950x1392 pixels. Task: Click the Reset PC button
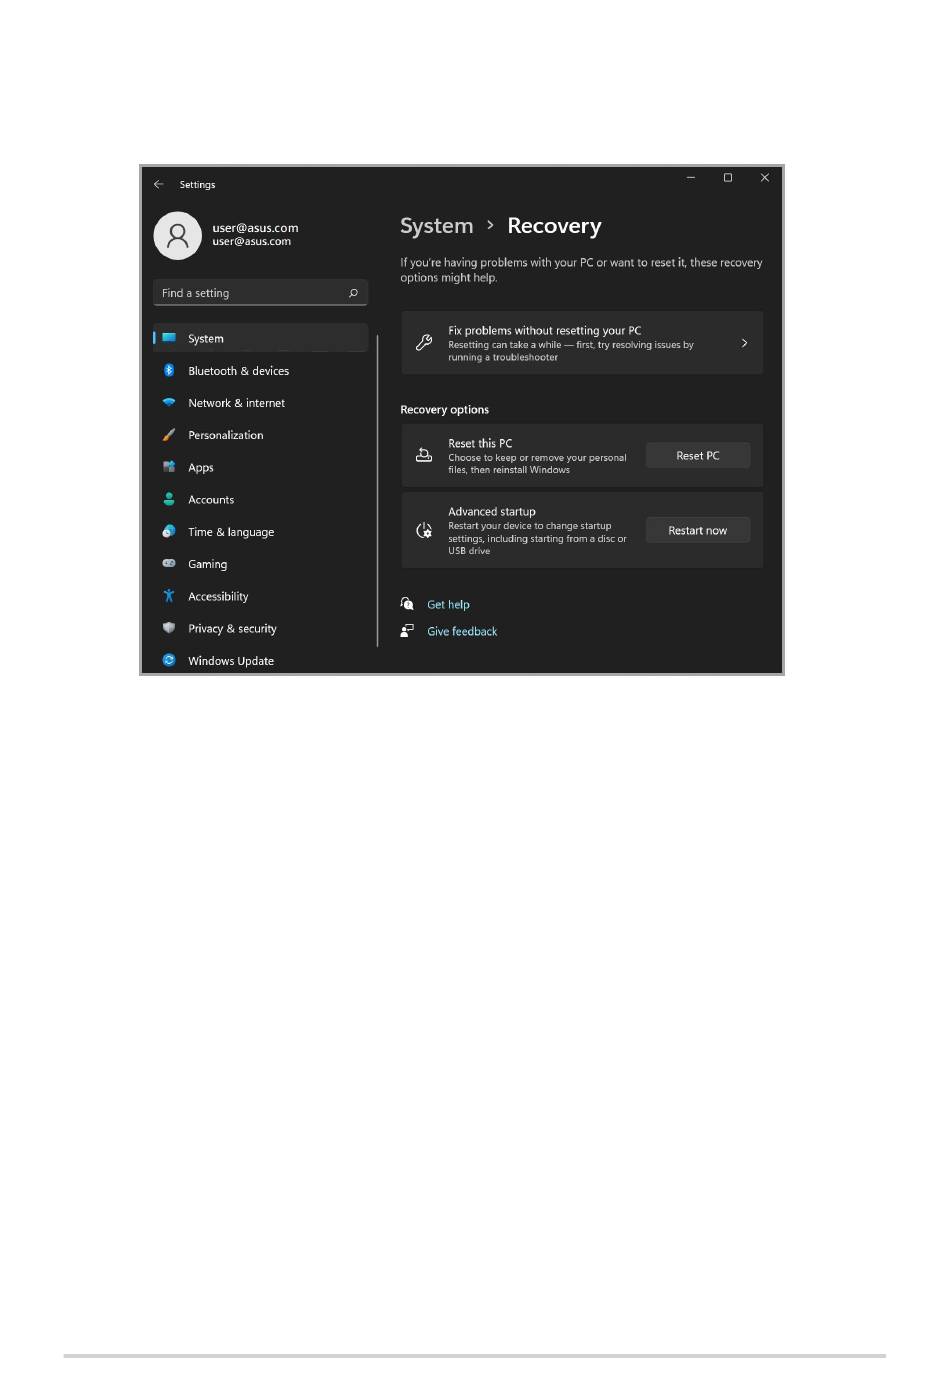698,456
